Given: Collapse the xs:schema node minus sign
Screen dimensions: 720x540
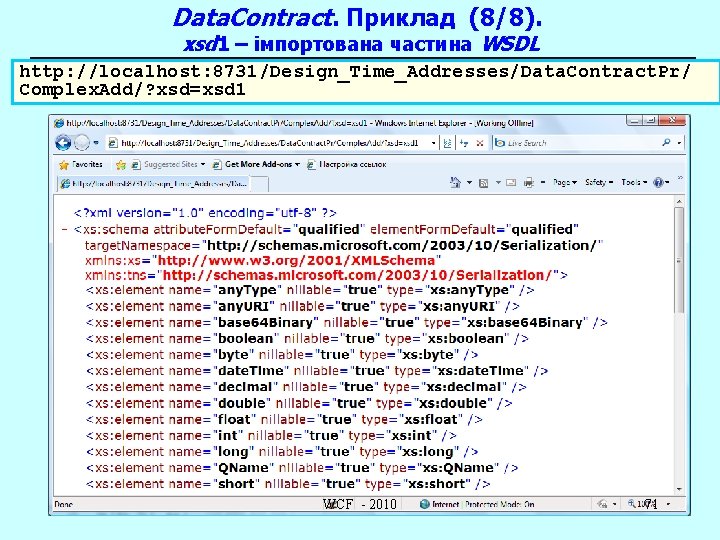Looking at the screenshot, I should tap(65, 230).
